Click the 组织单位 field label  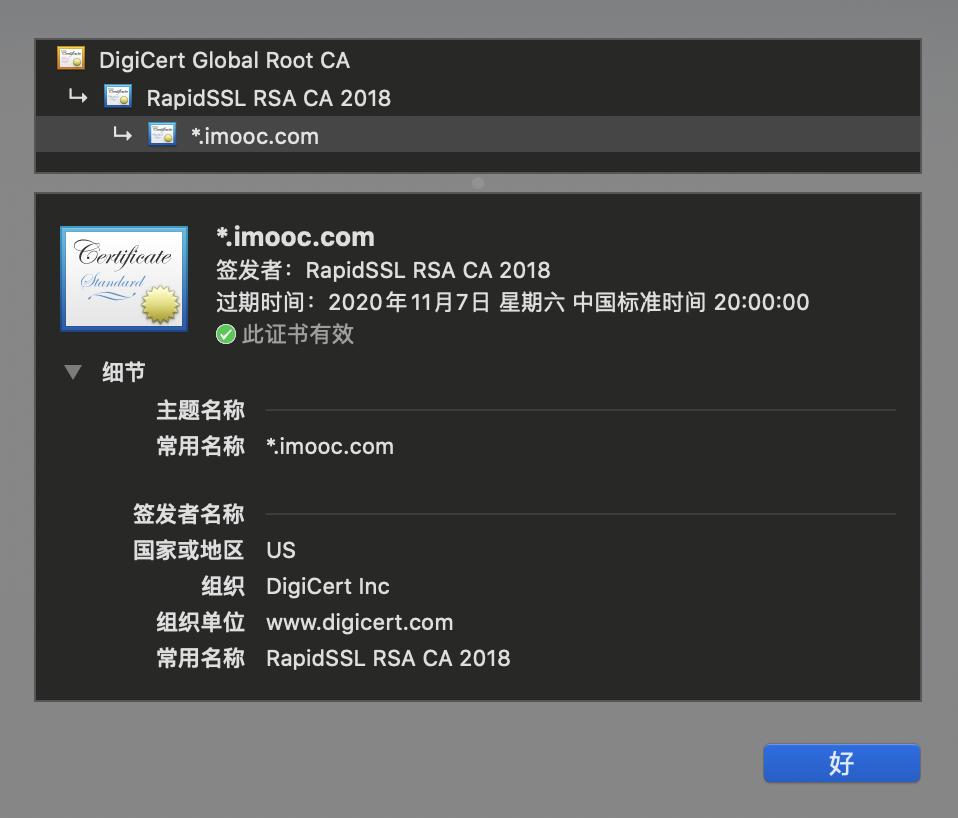point(200,623)
